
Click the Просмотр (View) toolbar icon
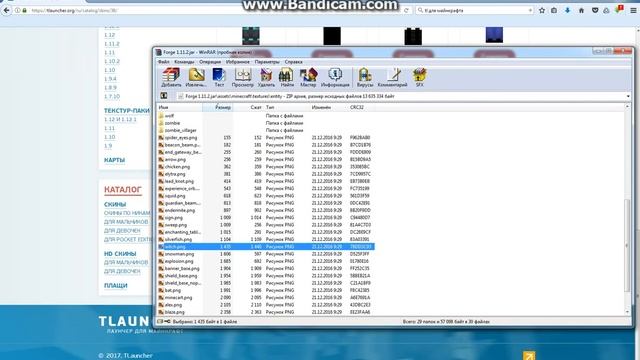pos(243,78)
